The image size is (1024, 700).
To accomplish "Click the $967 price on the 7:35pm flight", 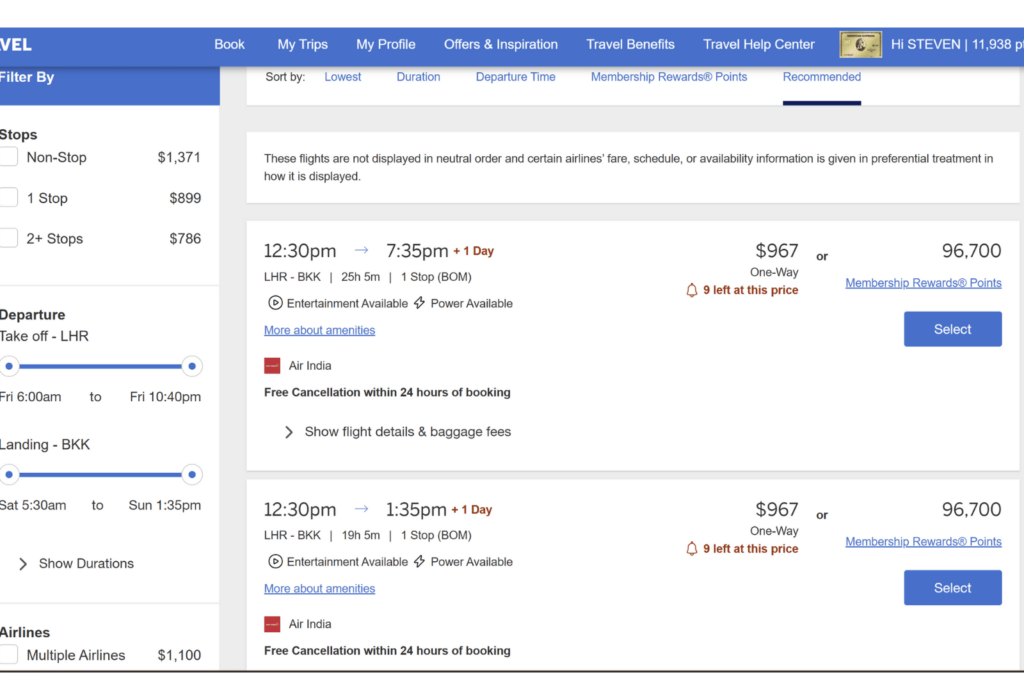I will [776, 251].
